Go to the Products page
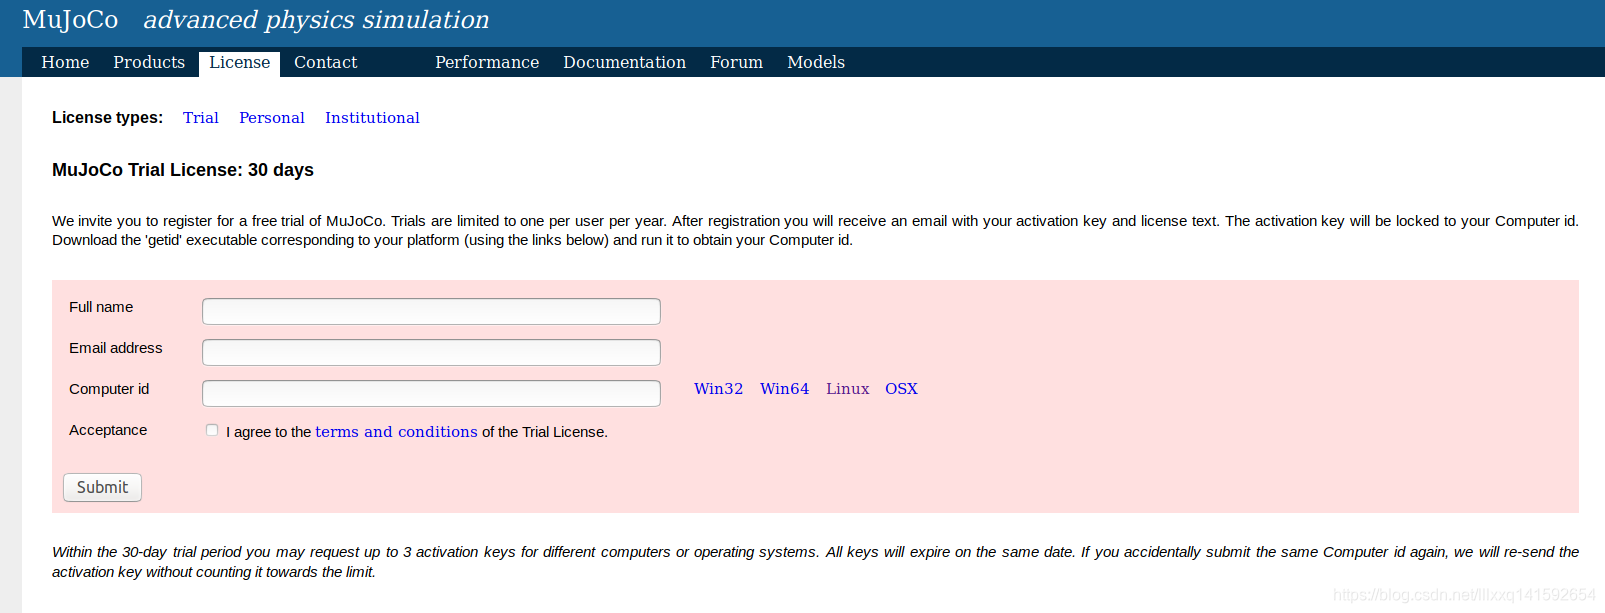The image size is (1605, 613). coord(149,62)
